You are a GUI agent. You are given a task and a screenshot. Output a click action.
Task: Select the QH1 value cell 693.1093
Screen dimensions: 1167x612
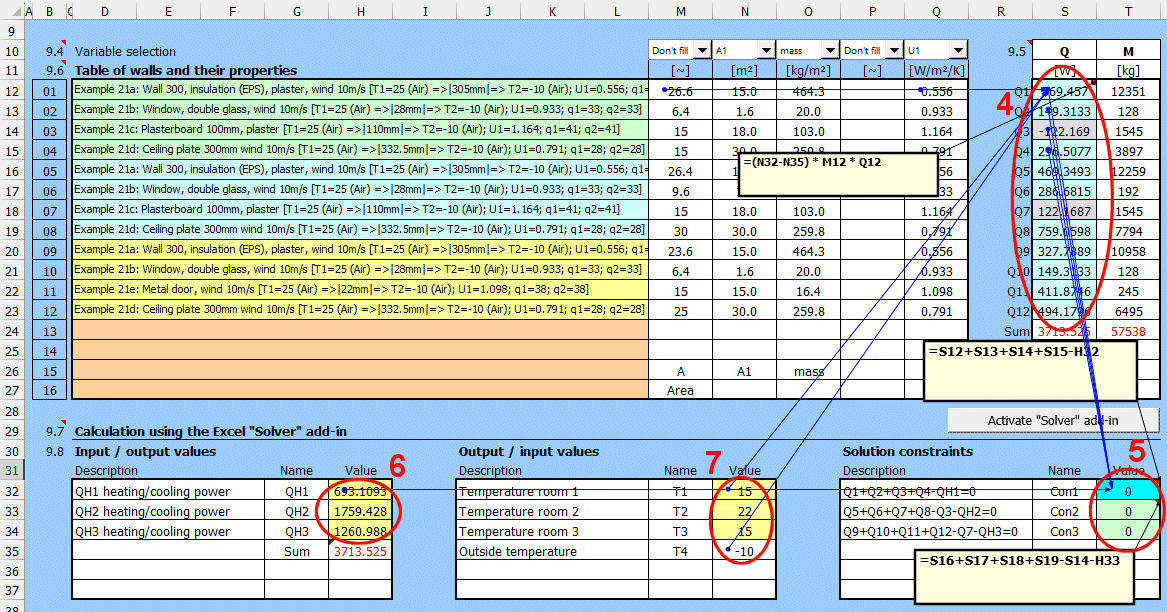[x=360, y=492]
